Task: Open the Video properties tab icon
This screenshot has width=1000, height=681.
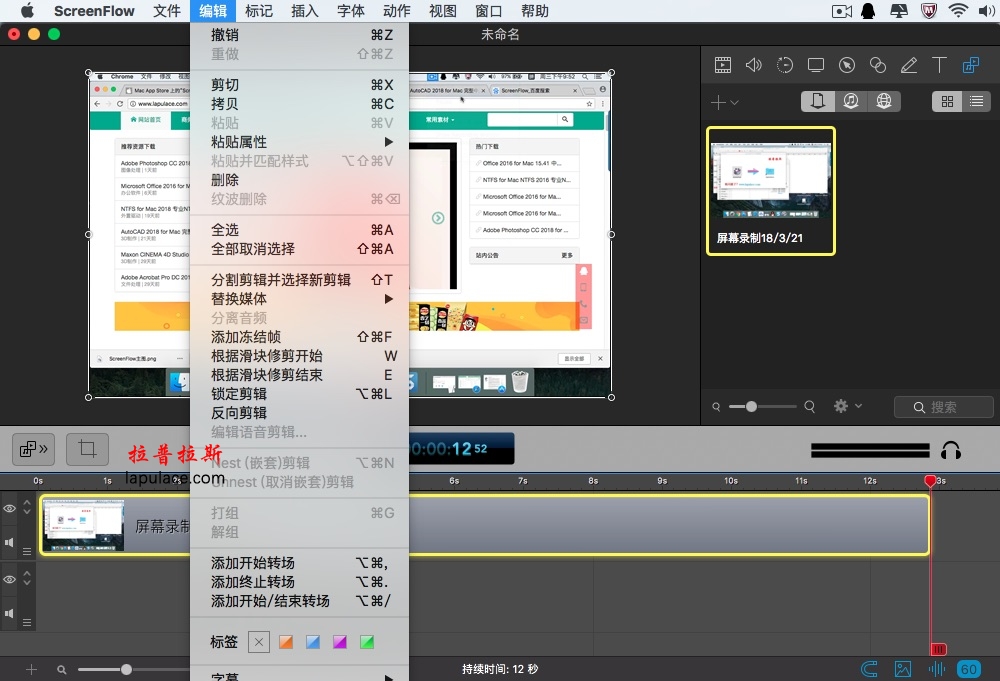Action: pos(723,65)
